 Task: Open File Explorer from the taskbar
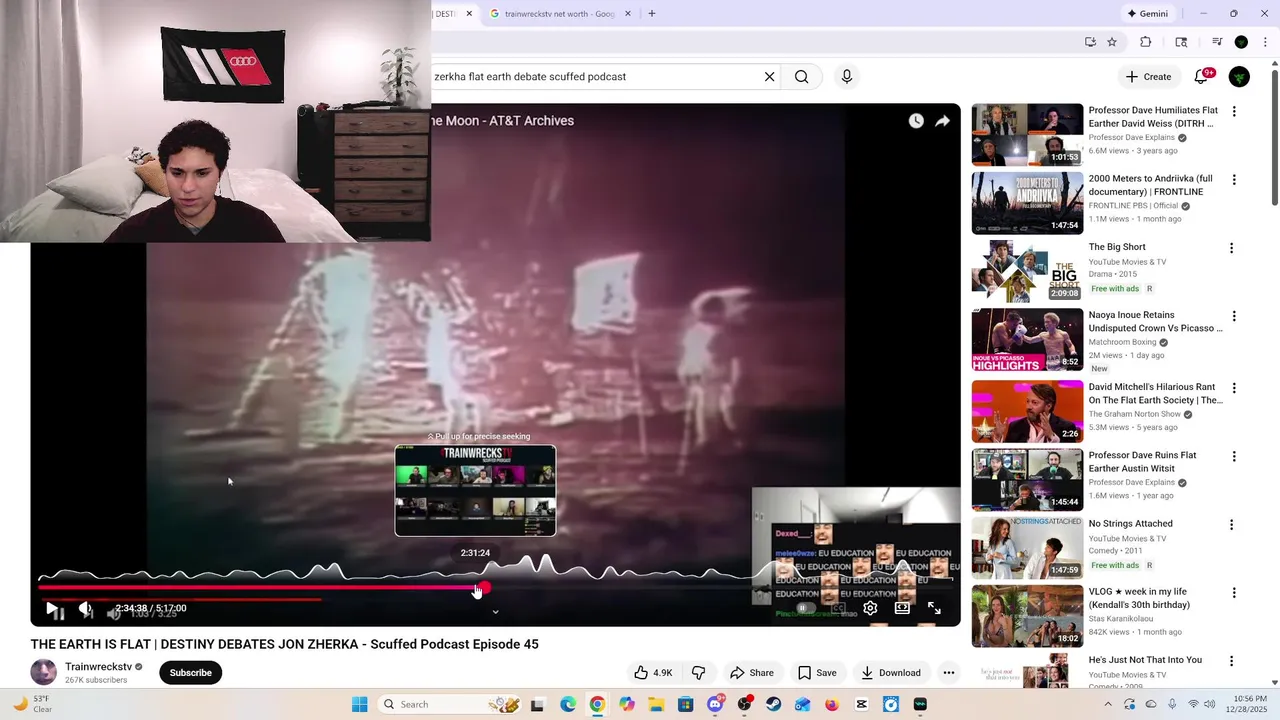point(656,704)
